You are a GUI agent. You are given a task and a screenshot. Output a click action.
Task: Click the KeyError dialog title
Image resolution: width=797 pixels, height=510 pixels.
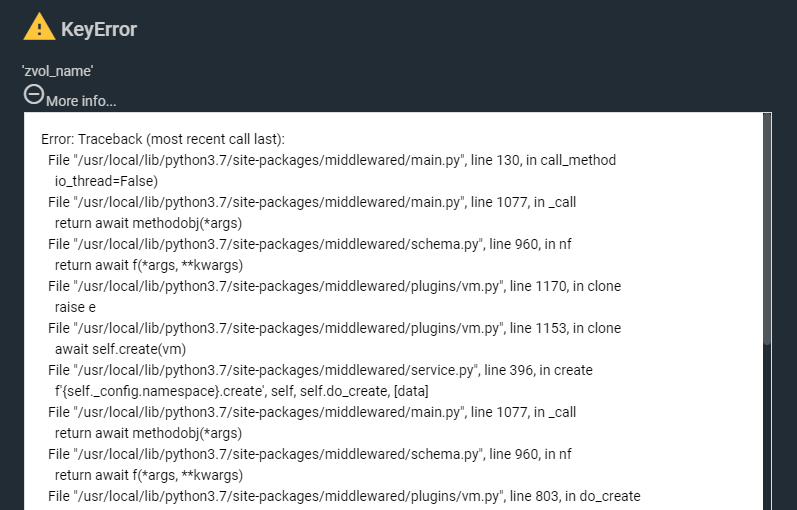coord(99,29)
